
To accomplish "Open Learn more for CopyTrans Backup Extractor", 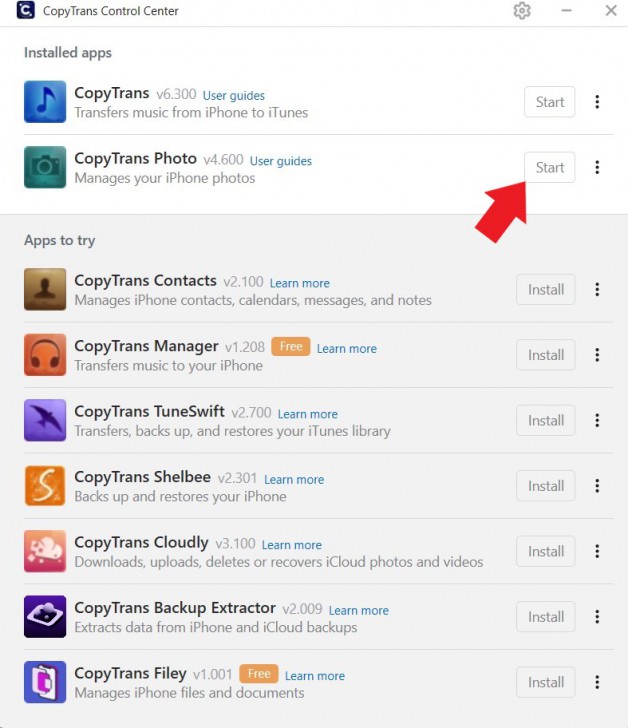I will (x=359, y=610).
